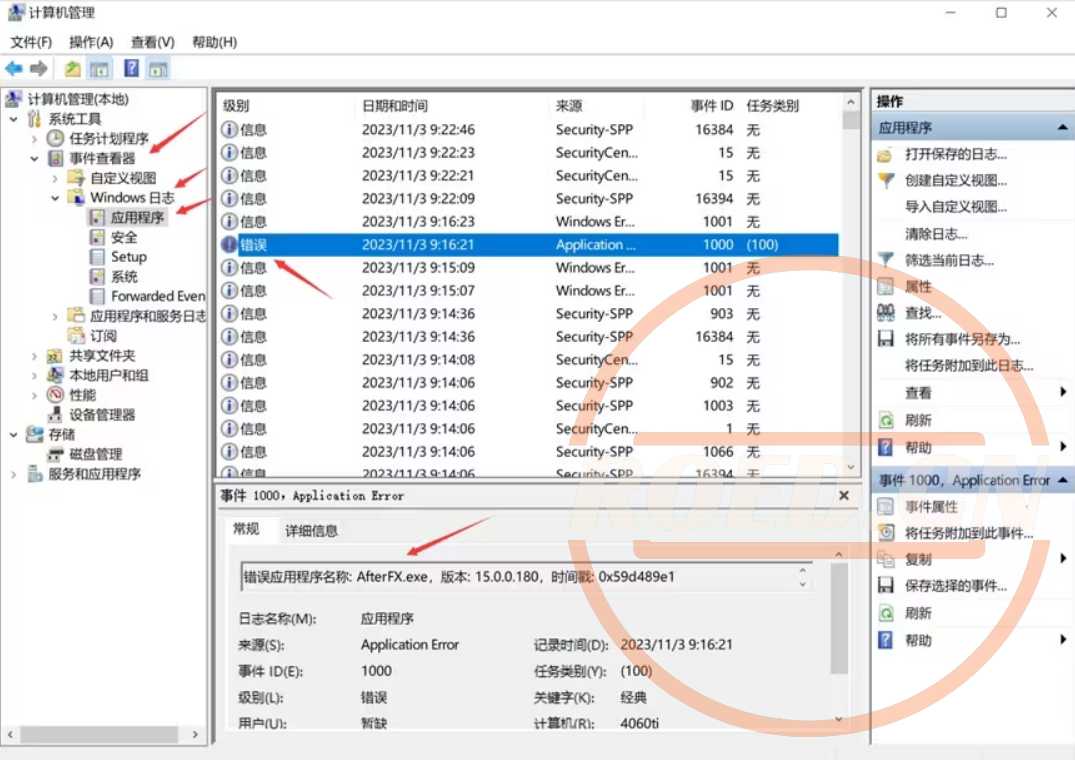Click the blue Help toolbar icon
The image size is (1075, 760).
[131, 68]
